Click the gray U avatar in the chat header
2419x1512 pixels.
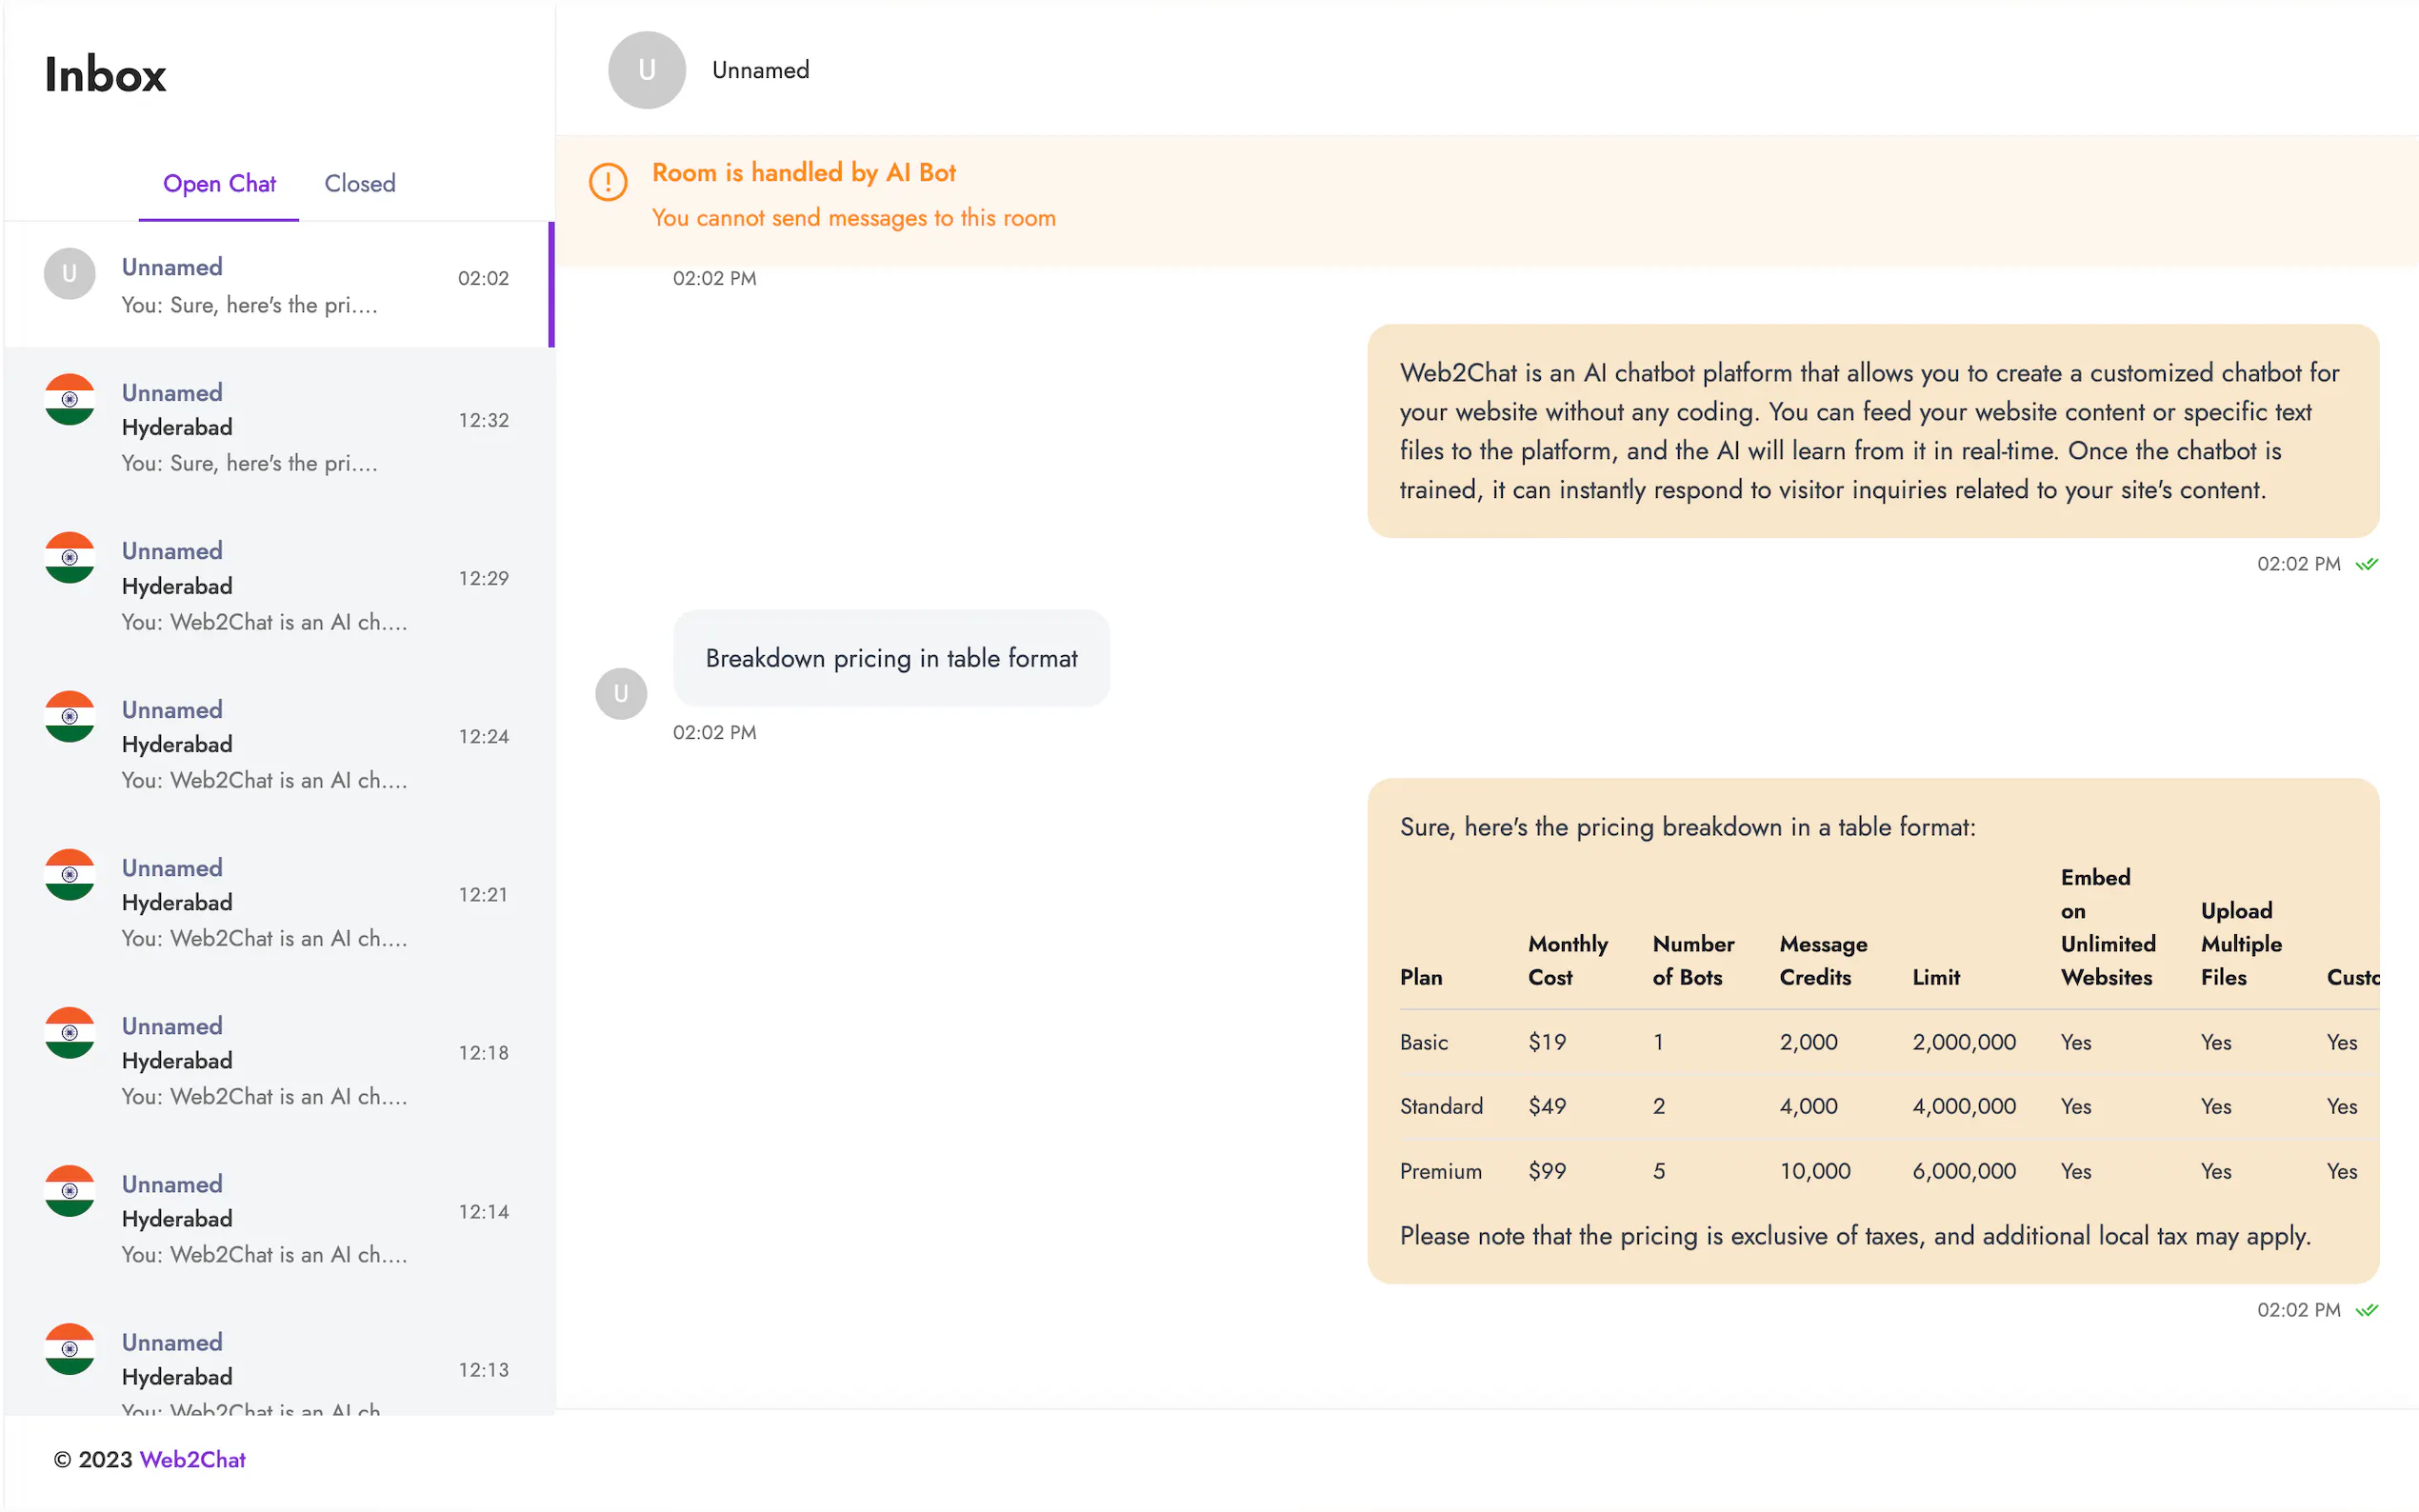point(646,69)
